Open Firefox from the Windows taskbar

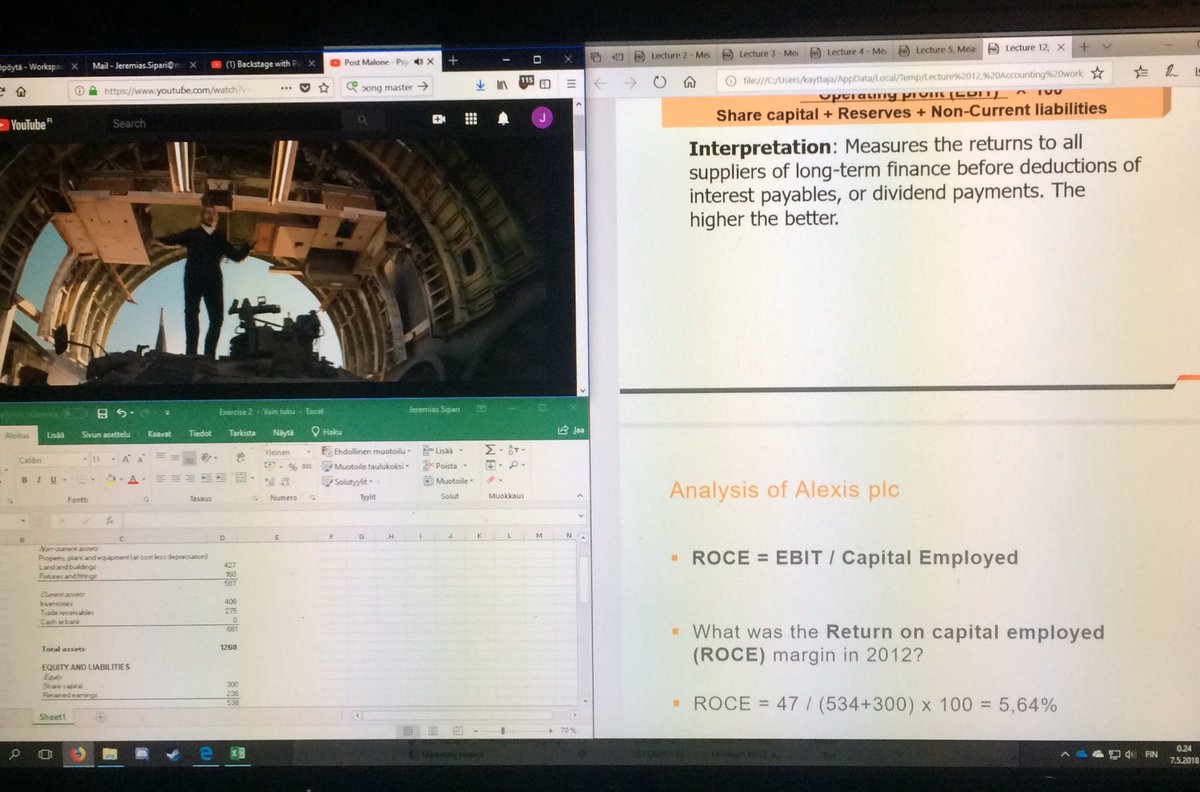point(78,754)
